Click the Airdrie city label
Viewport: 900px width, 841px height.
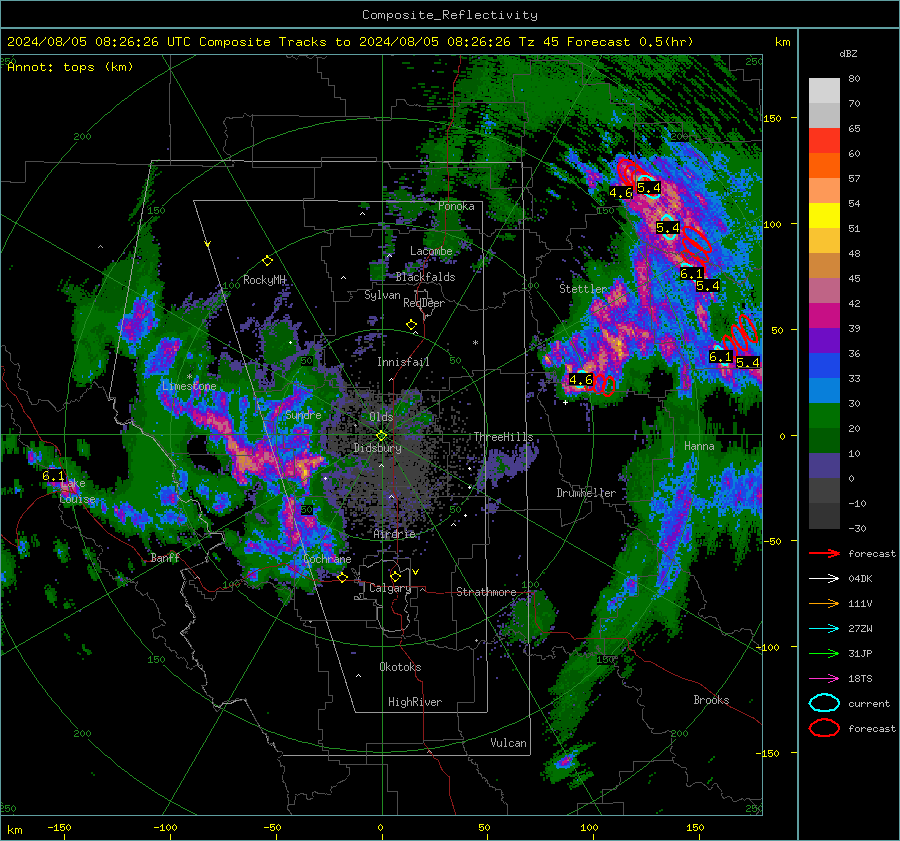click(x=394, y=534)
